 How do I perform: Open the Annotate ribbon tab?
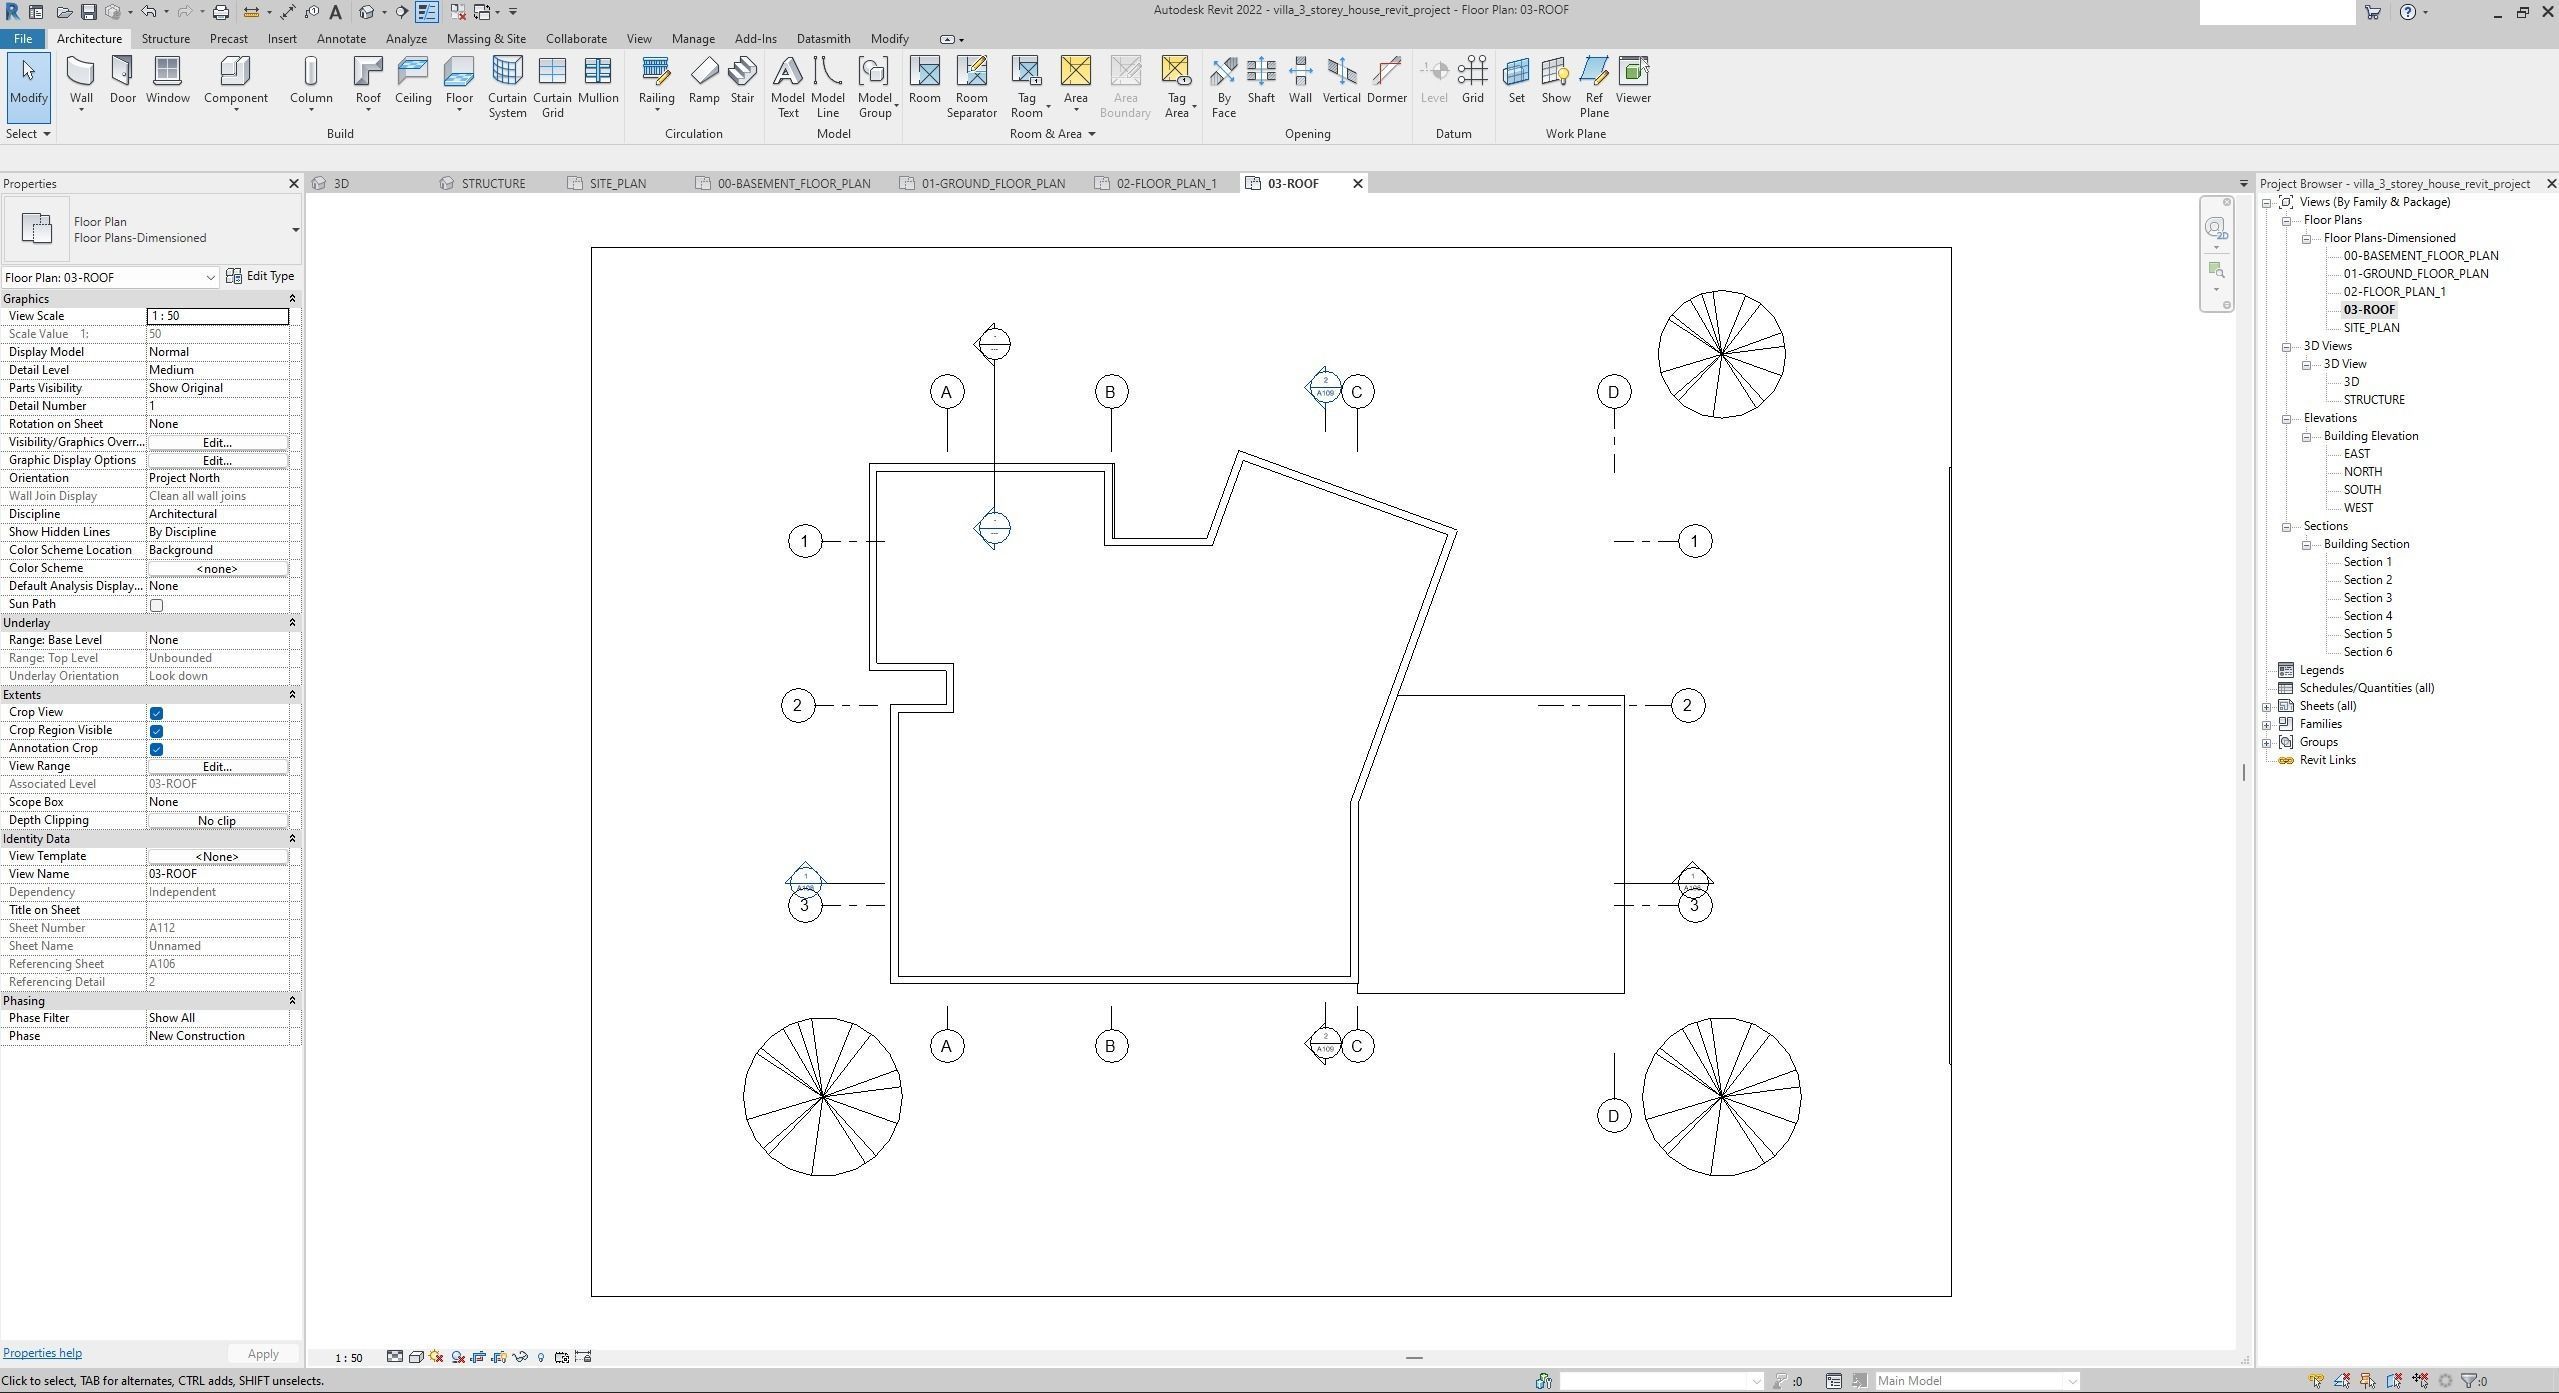340,39
